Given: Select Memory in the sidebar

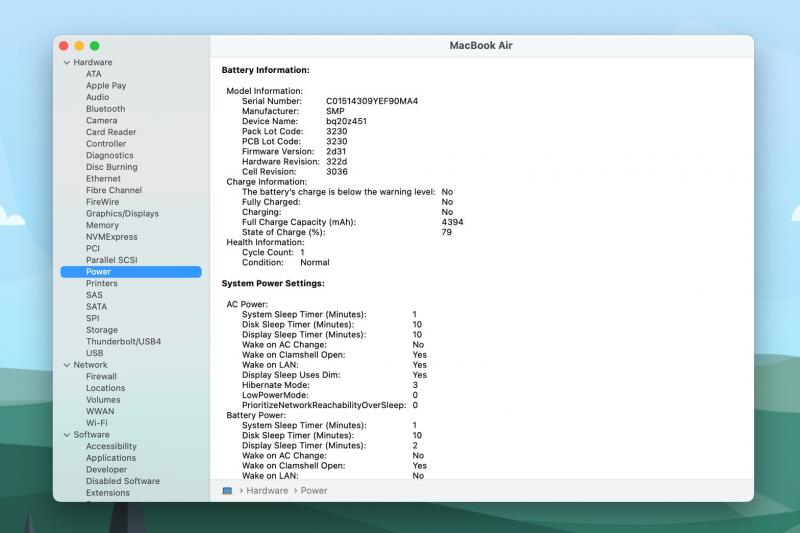Looking at the screenshot, I should click(x=102, y=225).
